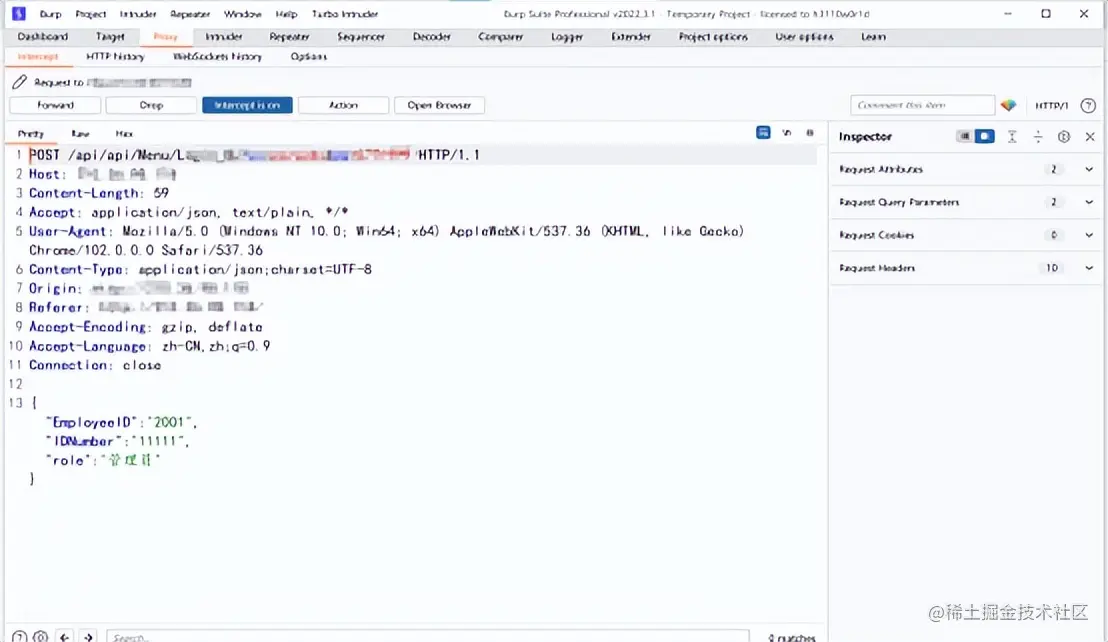The image size is (1108, 642).
Task: Go to next search match arrow
Action: coord(88,637)
